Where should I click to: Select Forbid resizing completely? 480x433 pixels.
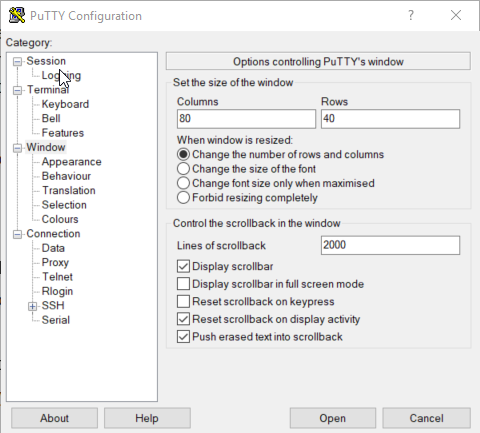pos(247,198)
